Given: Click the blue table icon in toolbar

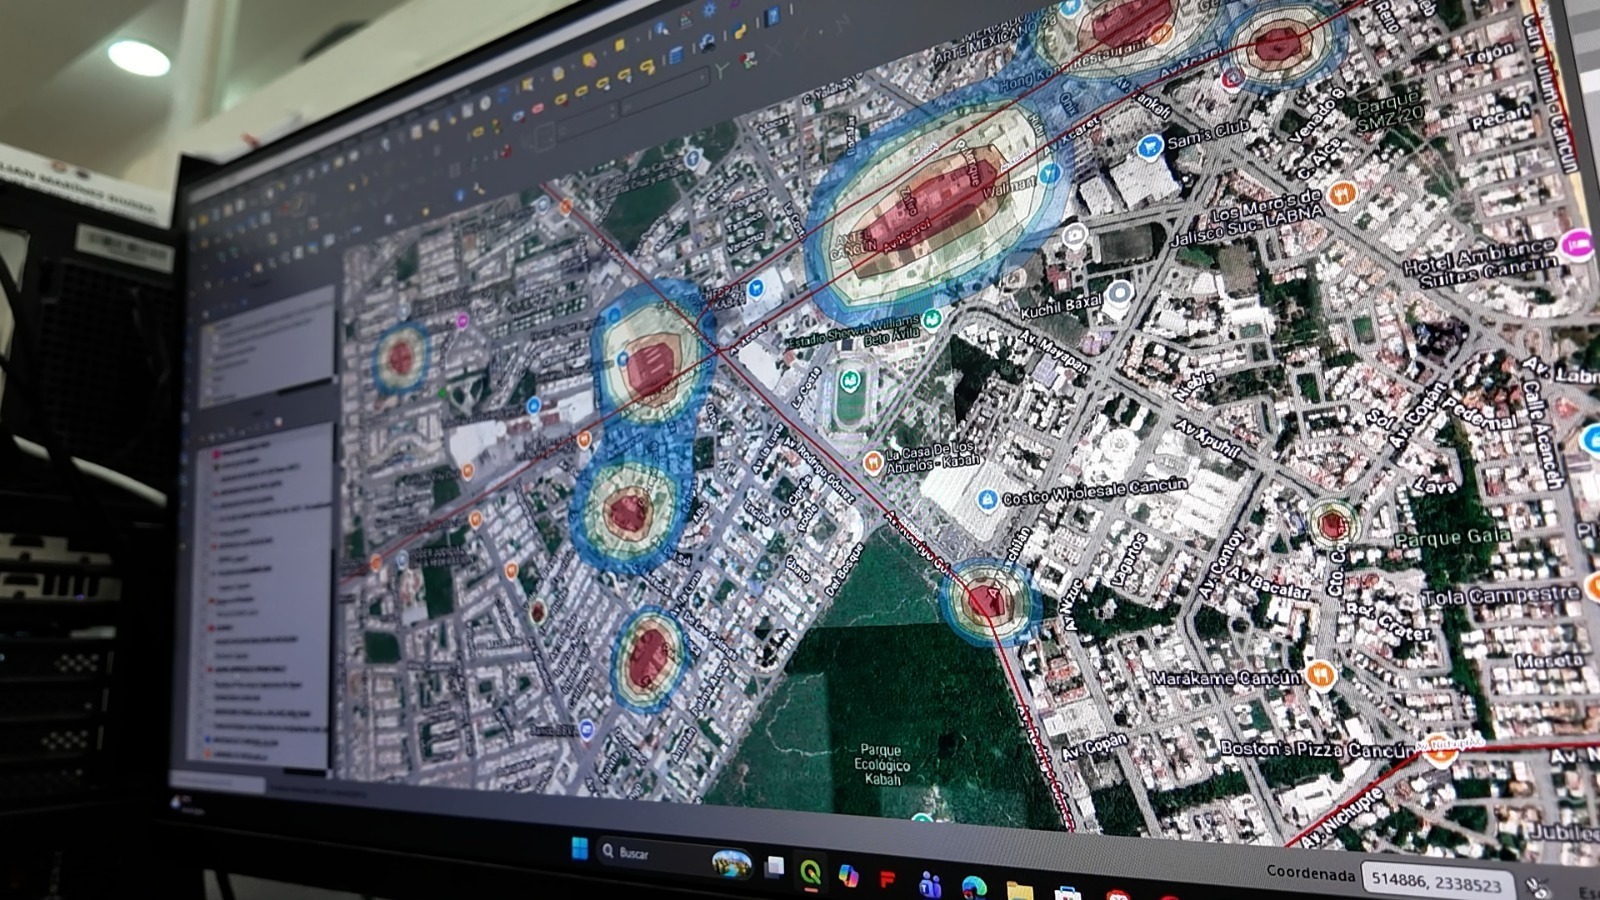Looking at the screenshot, I should coord(676,56).
